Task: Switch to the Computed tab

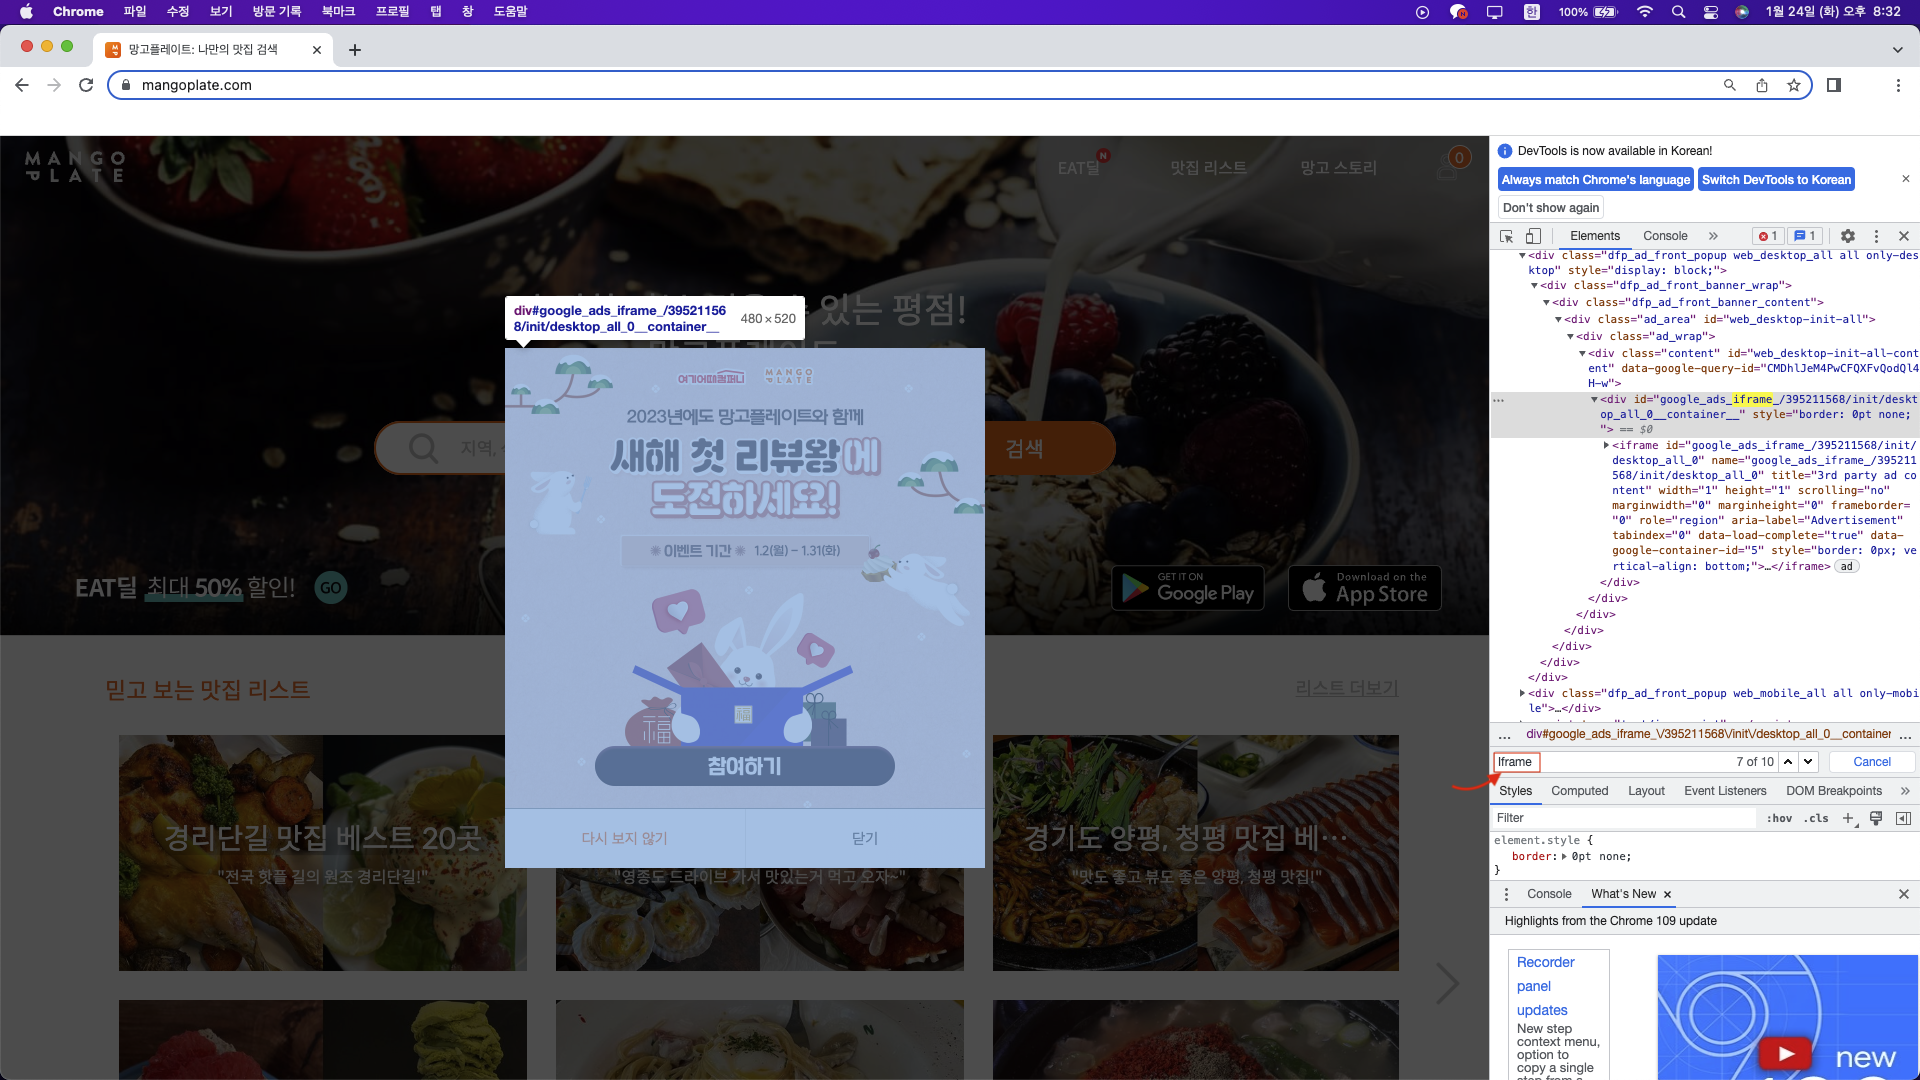Action: [1579, 791]
